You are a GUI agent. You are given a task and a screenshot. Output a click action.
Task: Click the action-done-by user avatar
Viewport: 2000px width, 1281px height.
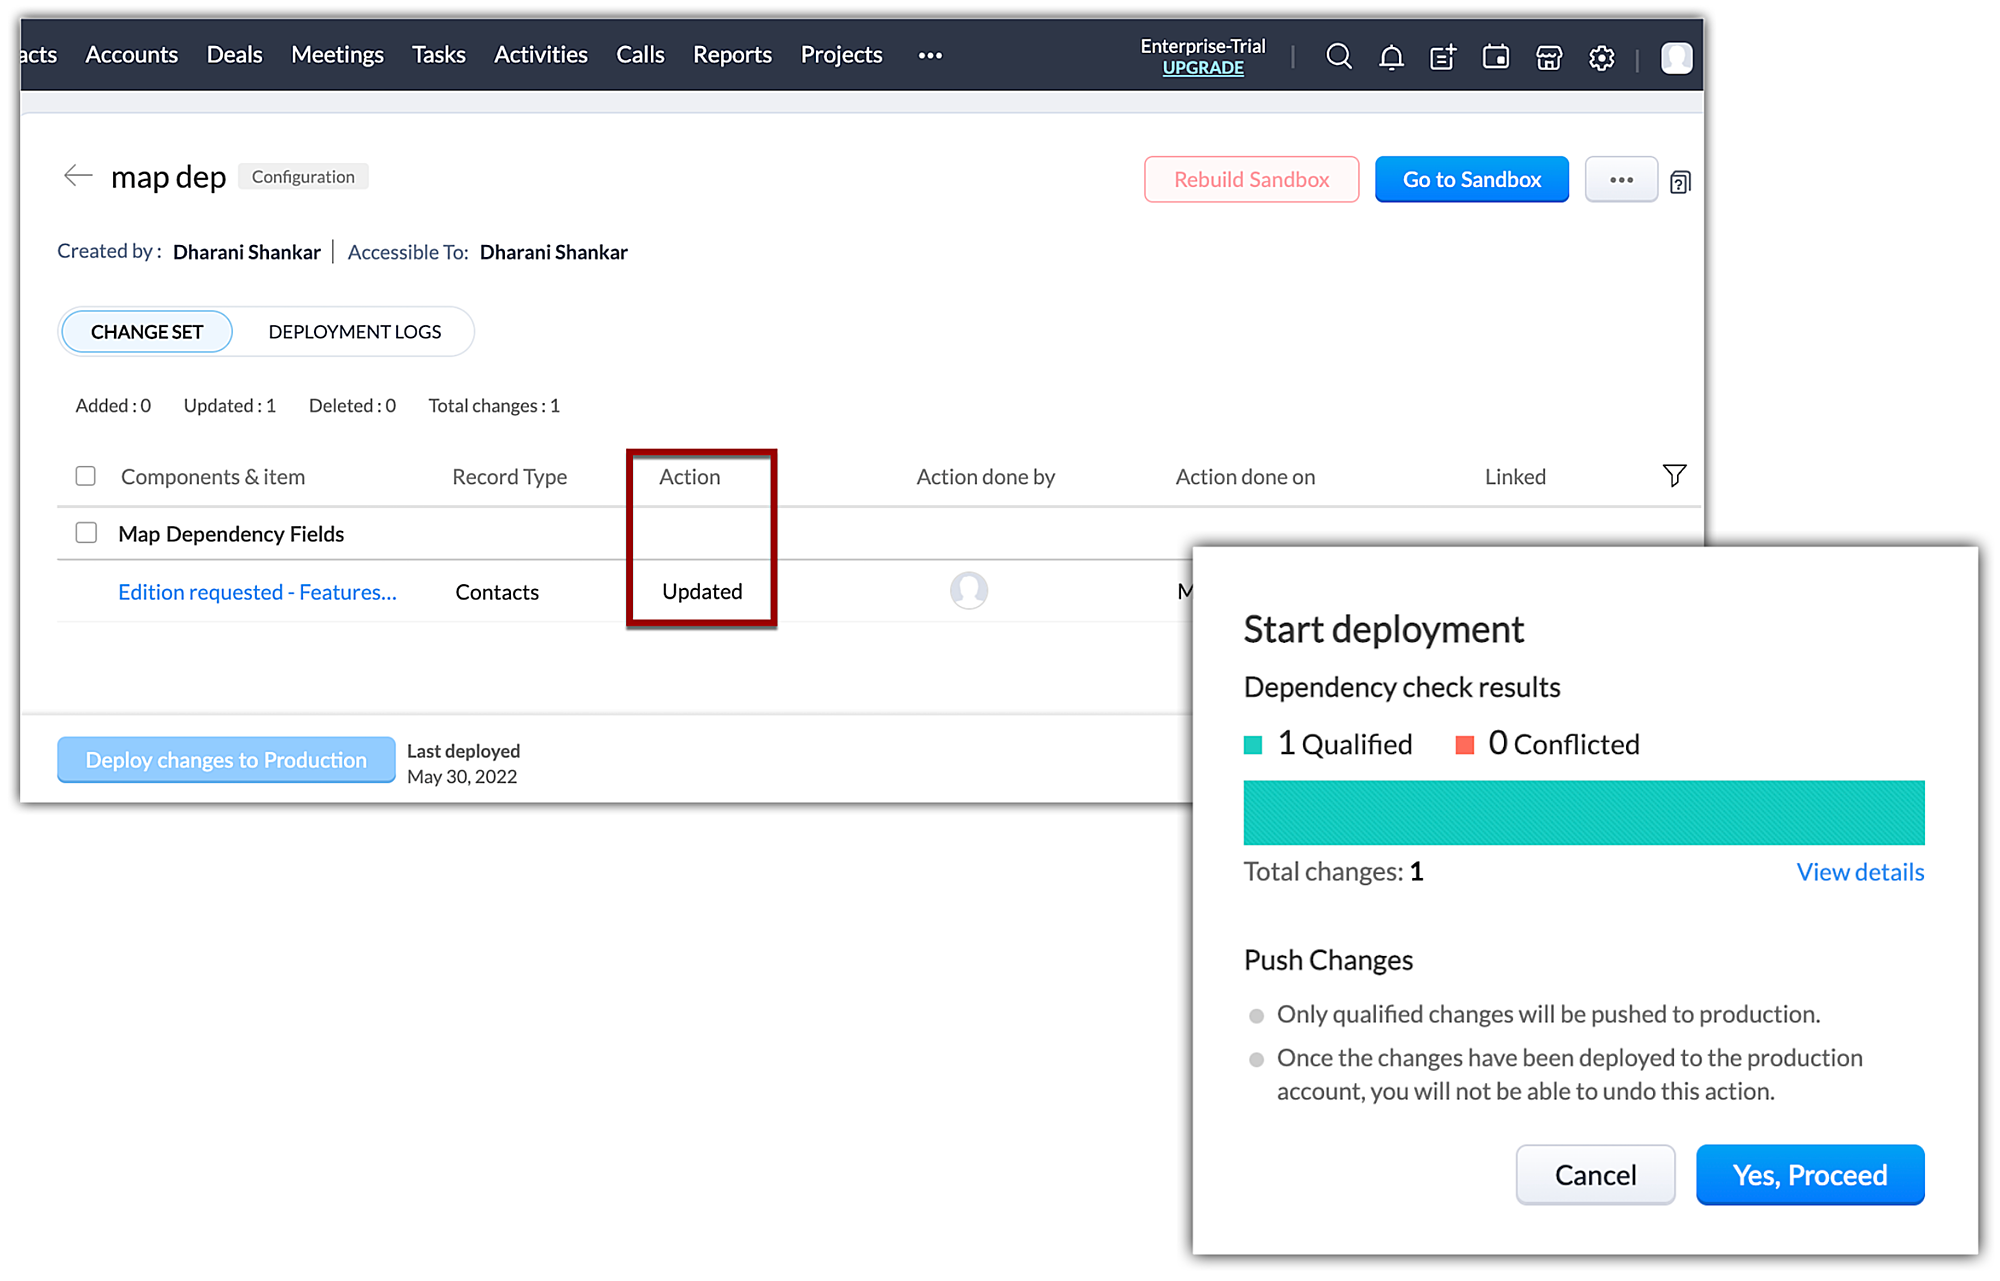(x=968, y=590)
